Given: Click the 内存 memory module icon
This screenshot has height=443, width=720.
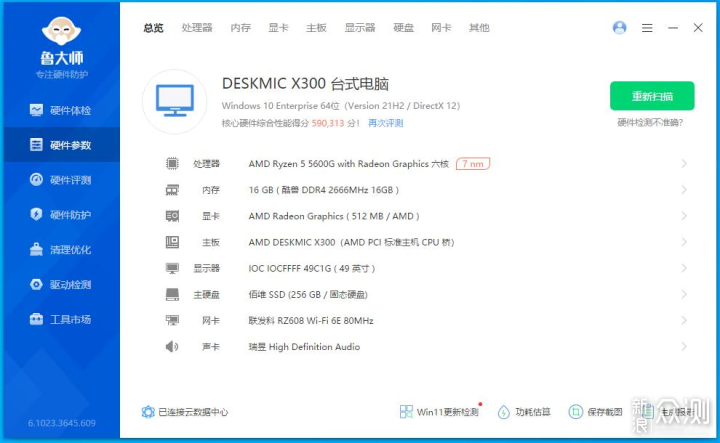Looking at the screenshot, I should [x=172, y=190].
